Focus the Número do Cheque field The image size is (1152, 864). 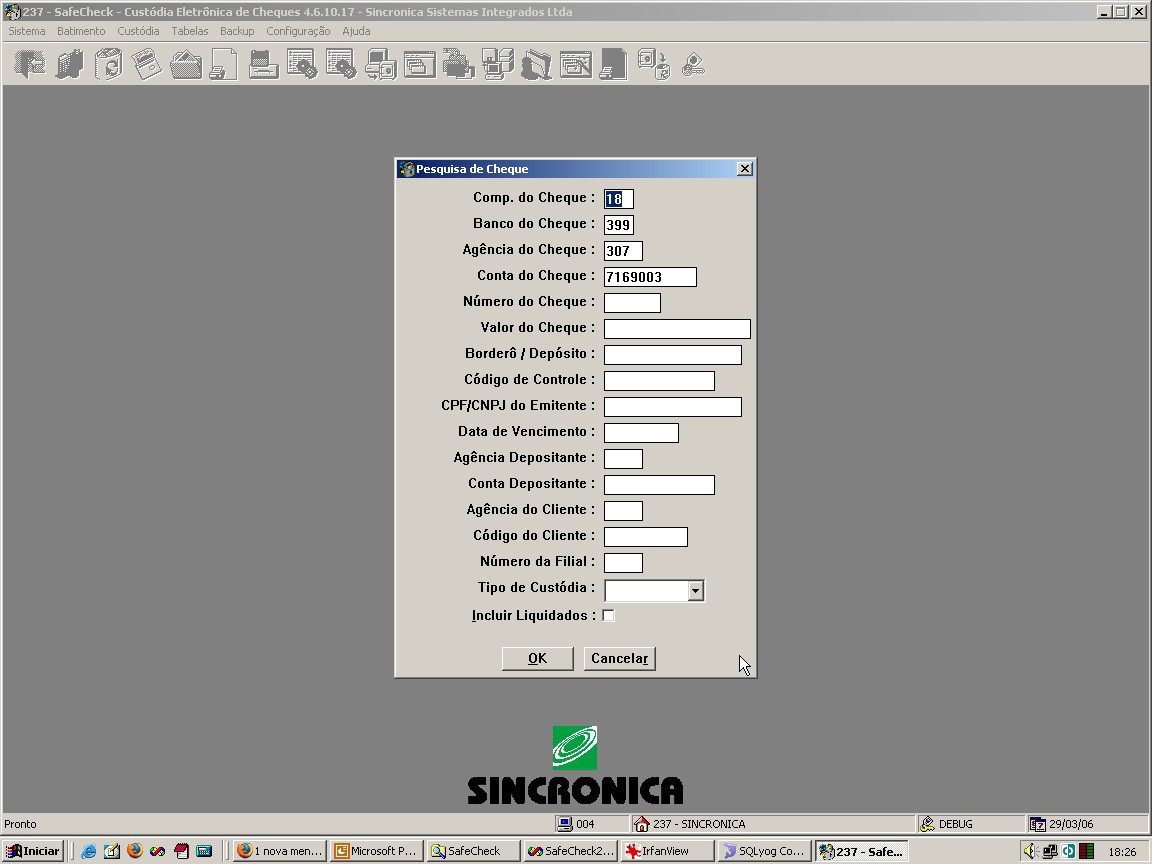[632, 303]
